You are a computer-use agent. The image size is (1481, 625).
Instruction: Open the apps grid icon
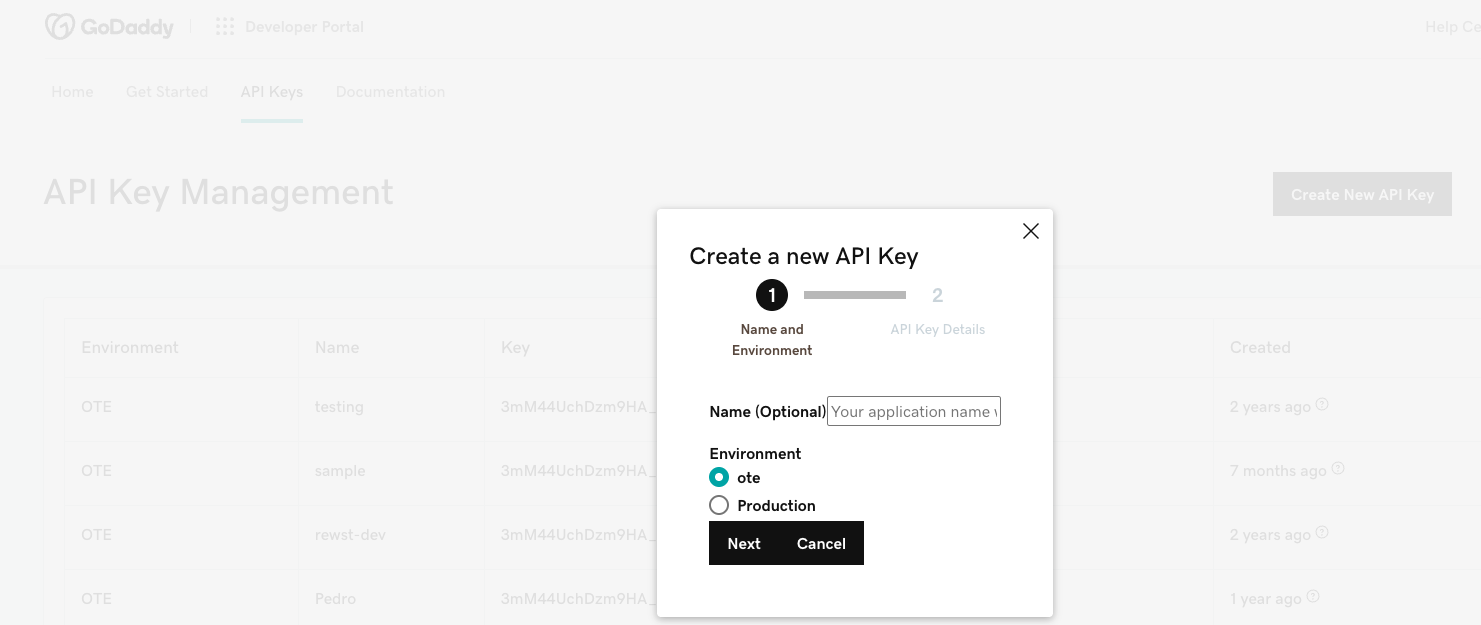[225, 27]
